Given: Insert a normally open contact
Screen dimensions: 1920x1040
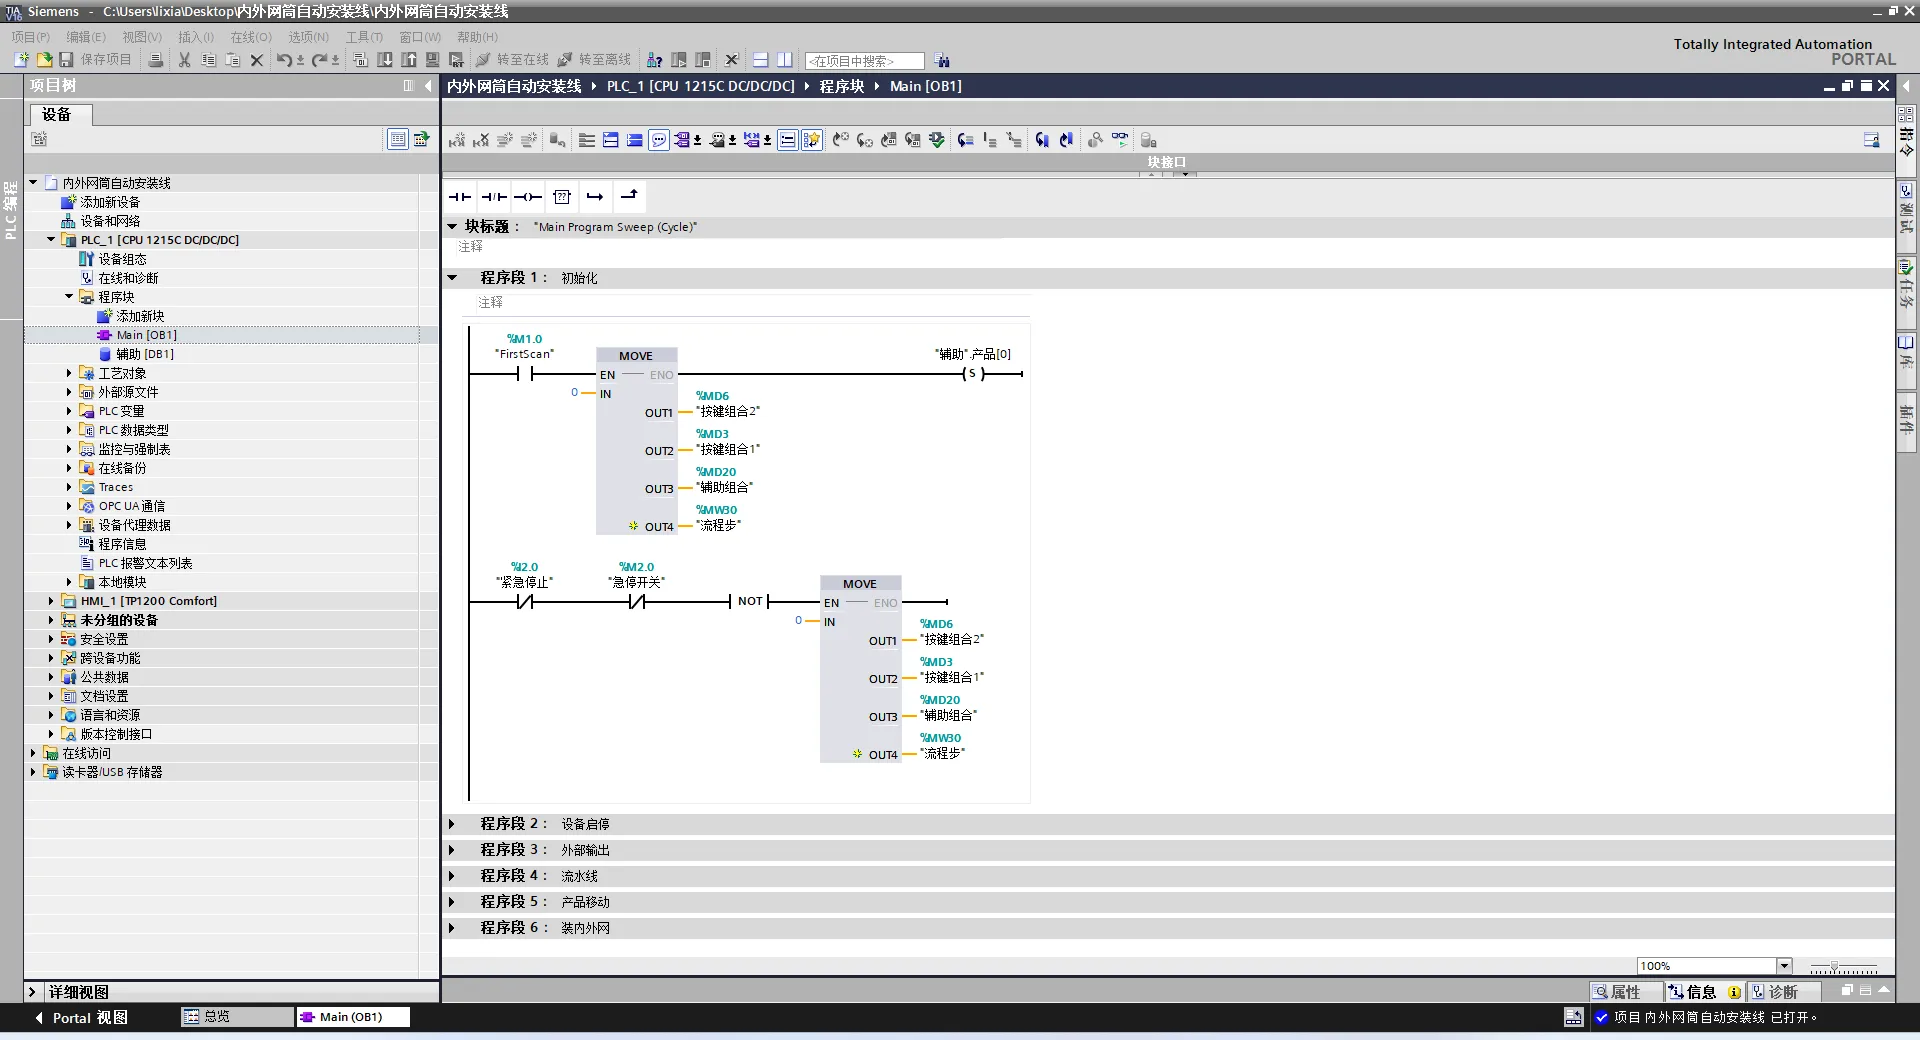Looking at the screenshot, I should coord(460,197).
